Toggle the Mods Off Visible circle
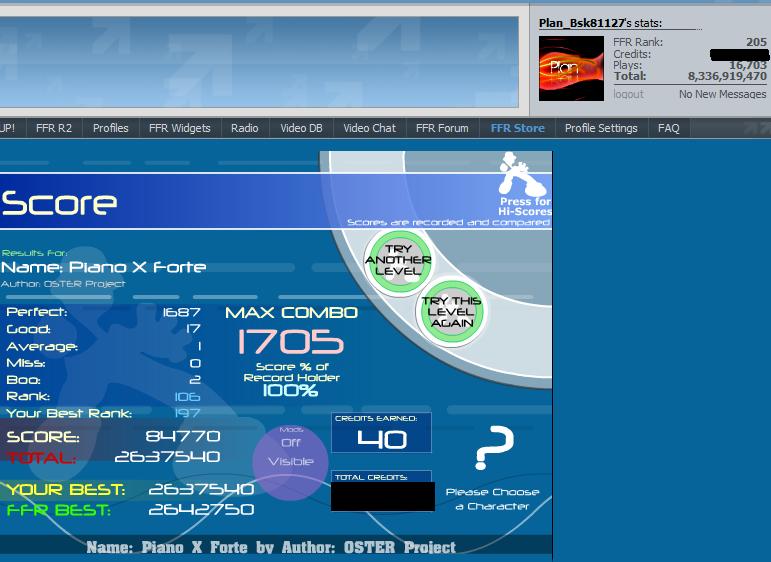771x562 pixels. pos(291,461)
